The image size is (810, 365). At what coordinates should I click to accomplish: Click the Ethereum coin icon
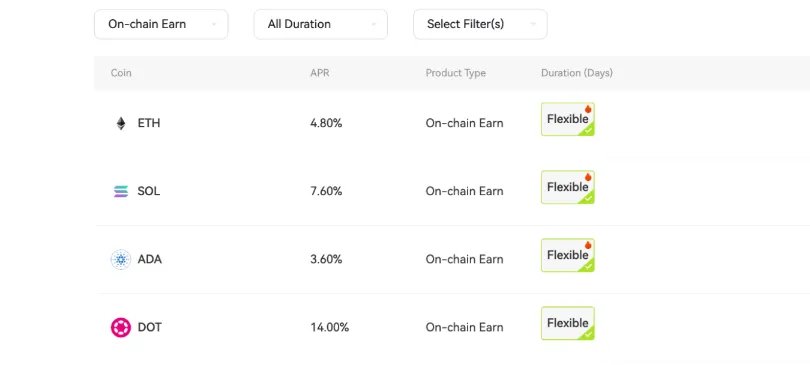pyautogui.click(x=120, y=123)
